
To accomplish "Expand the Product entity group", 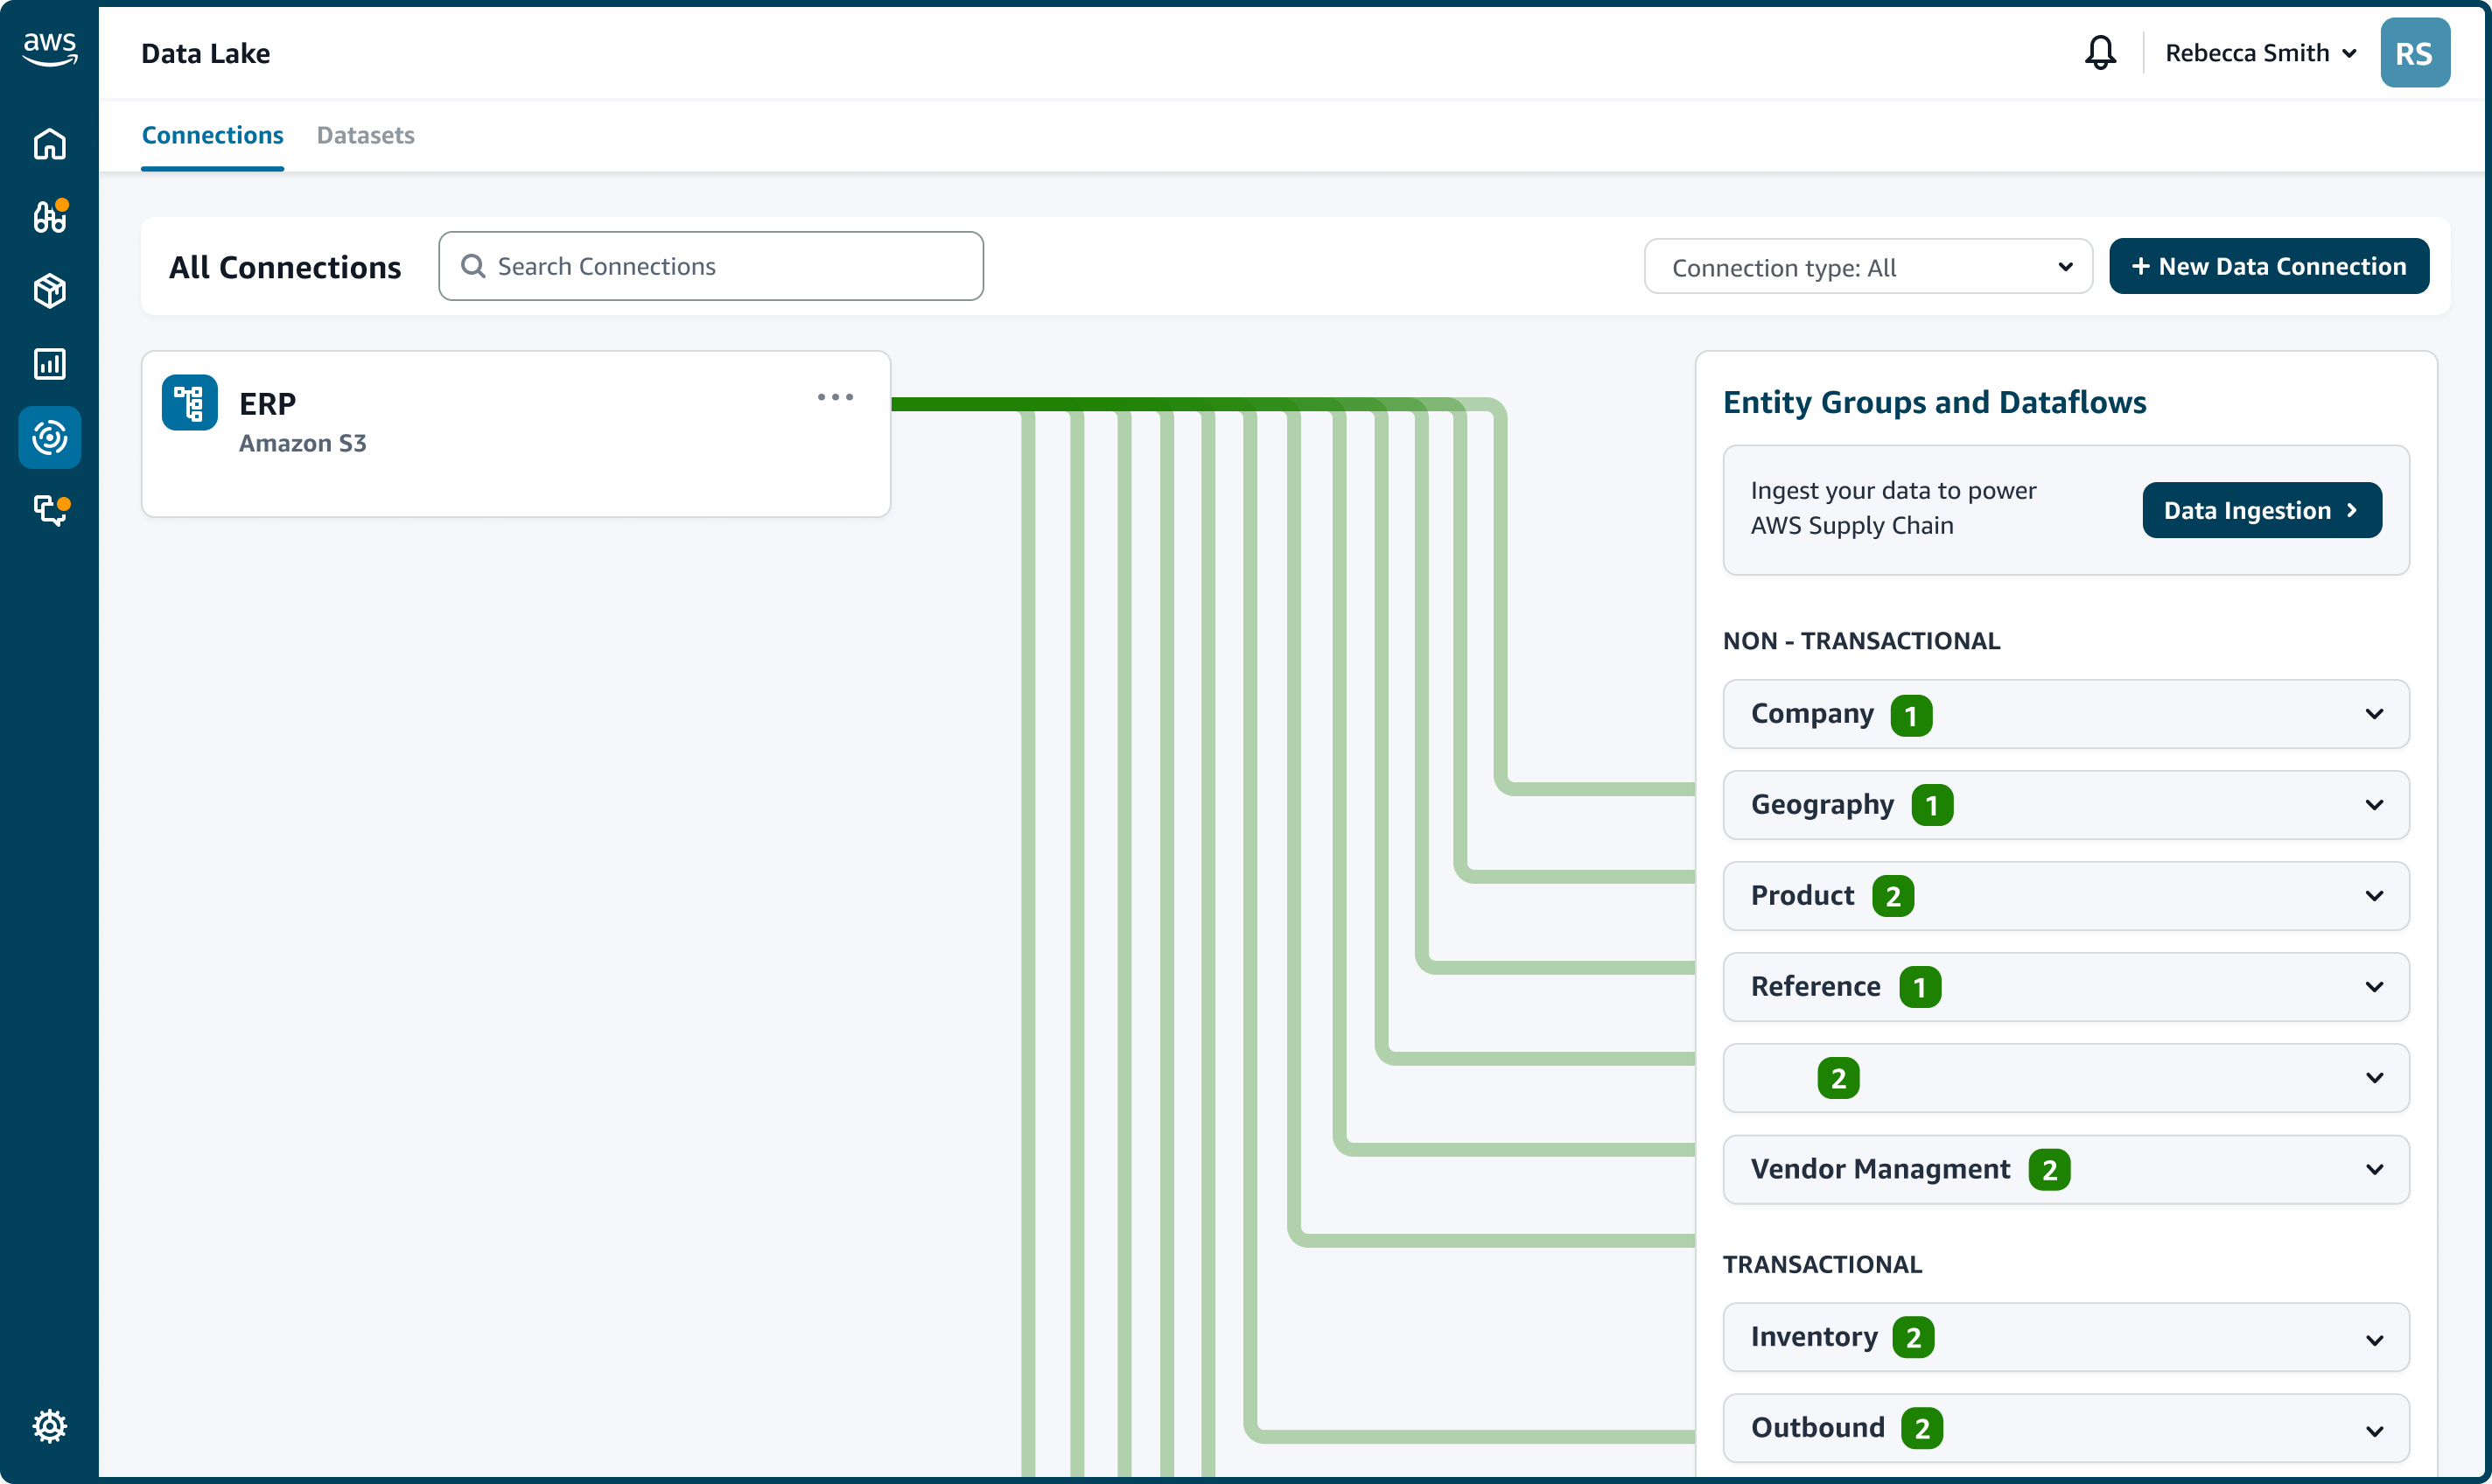I will click(2377, 894).
